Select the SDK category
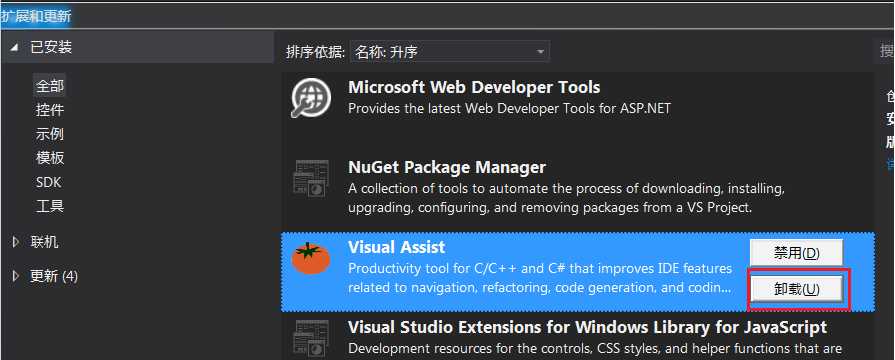Screen dimensions: 895x360 click(49, 183)
